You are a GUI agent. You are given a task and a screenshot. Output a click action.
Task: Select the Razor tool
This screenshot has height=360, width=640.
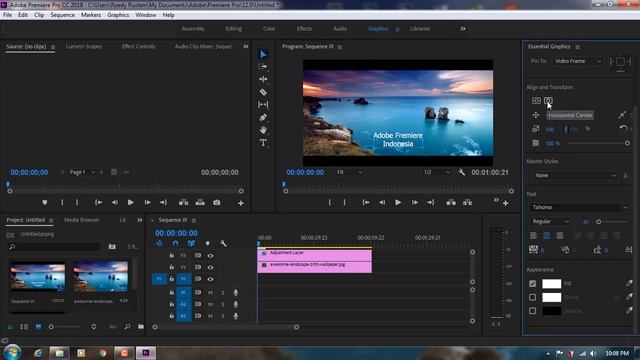pyautogui.click(x=263, y=92)
